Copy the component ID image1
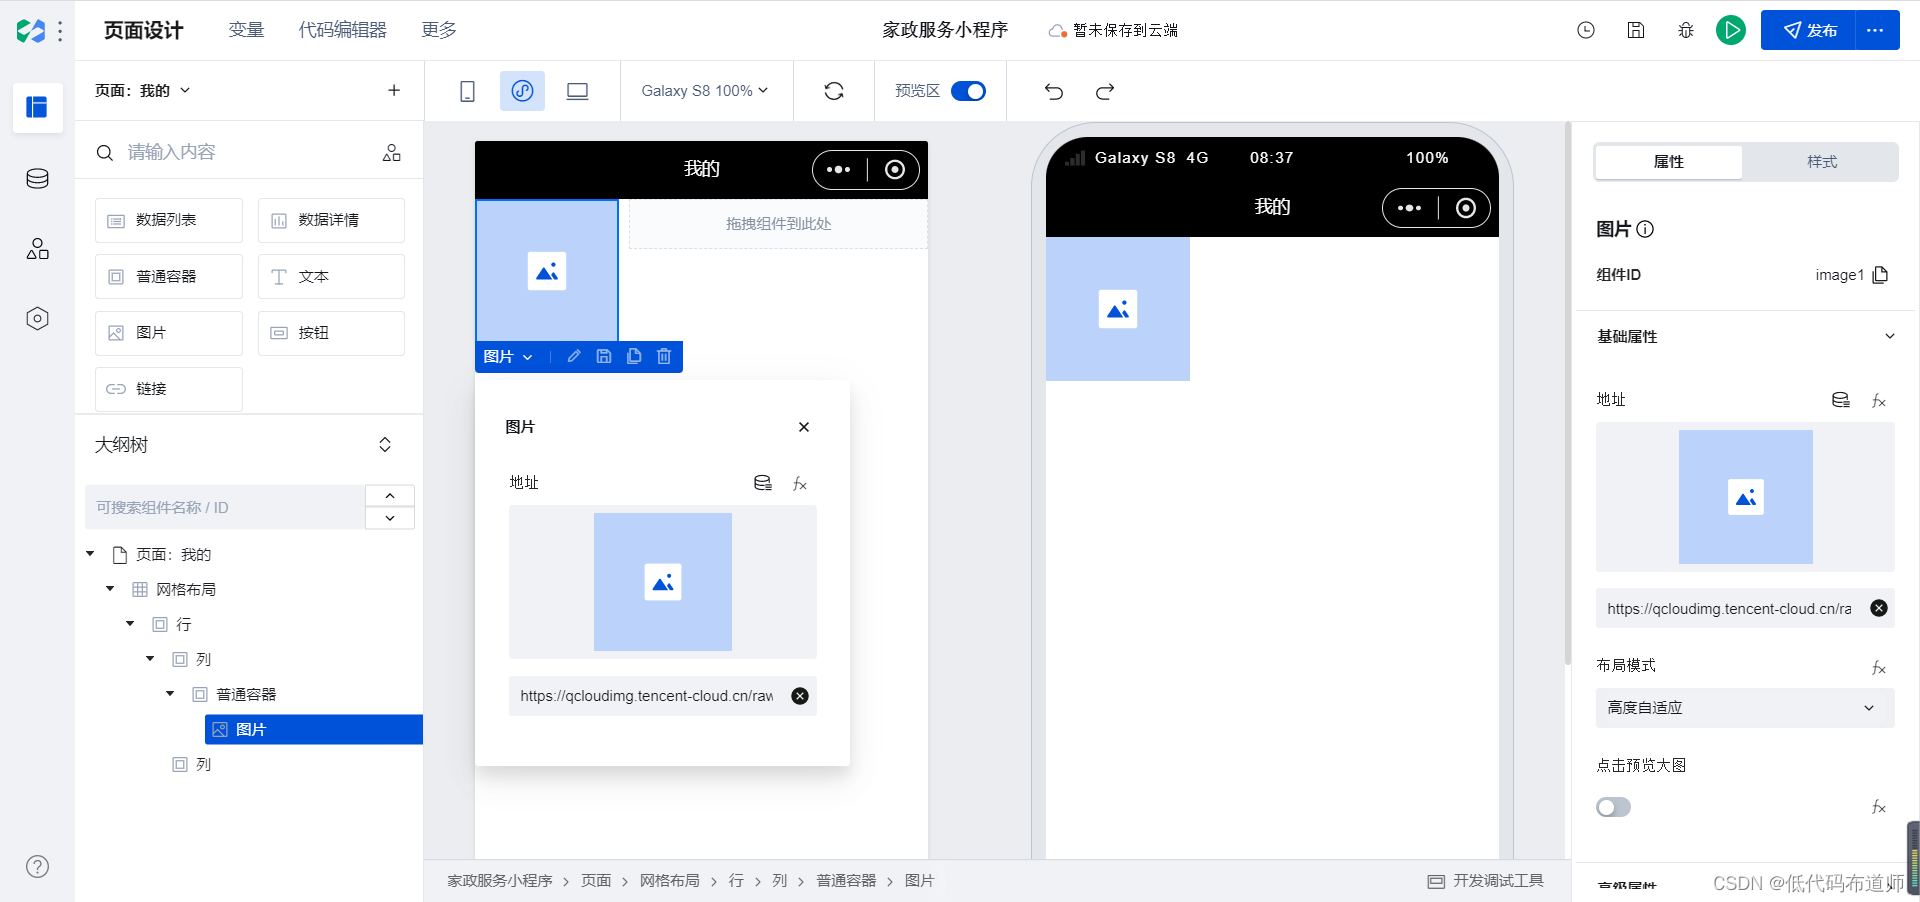The height and width of the screenshot is (902, 1920). (x=1881, y=275)
